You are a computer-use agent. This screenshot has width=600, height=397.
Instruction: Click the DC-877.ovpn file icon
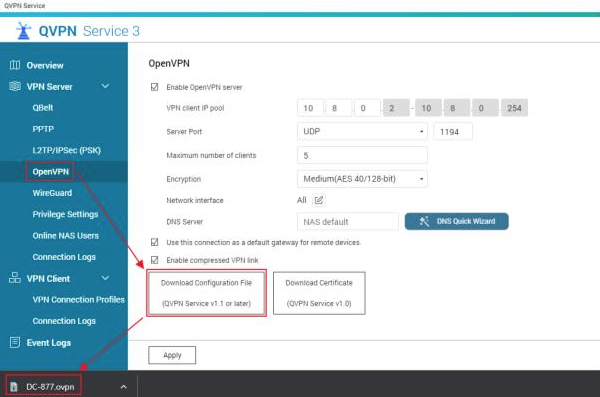(14, 387)
